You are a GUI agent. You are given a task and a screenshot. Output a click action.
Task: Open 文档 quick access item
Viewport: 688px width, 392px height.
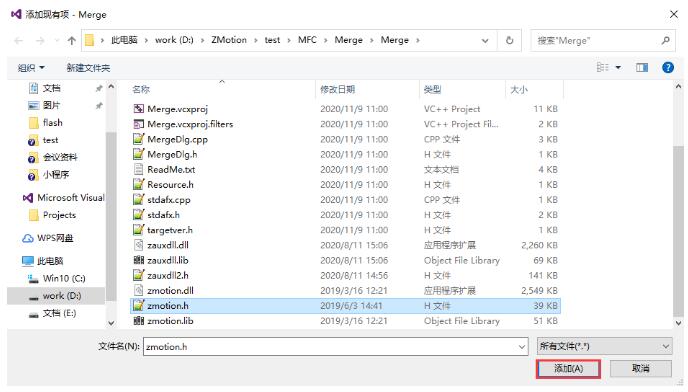pos(44,88)
